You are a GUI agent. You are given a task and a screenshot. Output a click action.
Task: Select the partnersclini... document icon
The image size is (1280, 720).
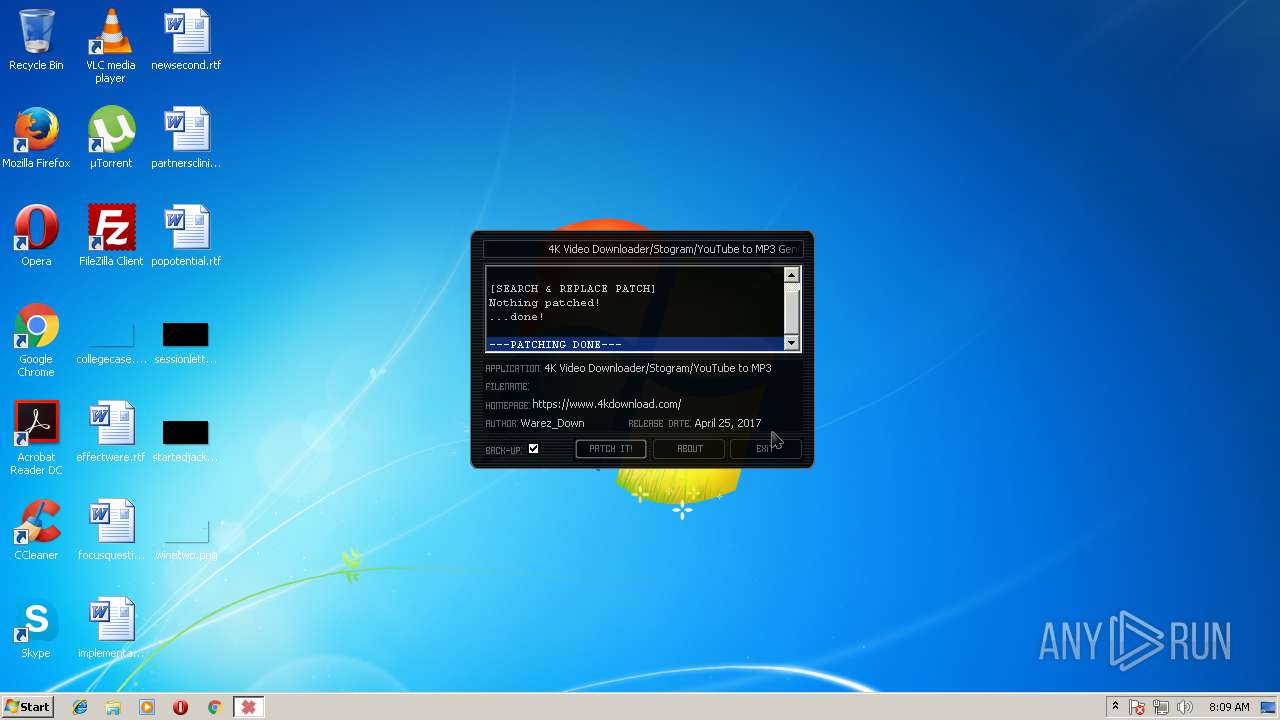point(186,138)
